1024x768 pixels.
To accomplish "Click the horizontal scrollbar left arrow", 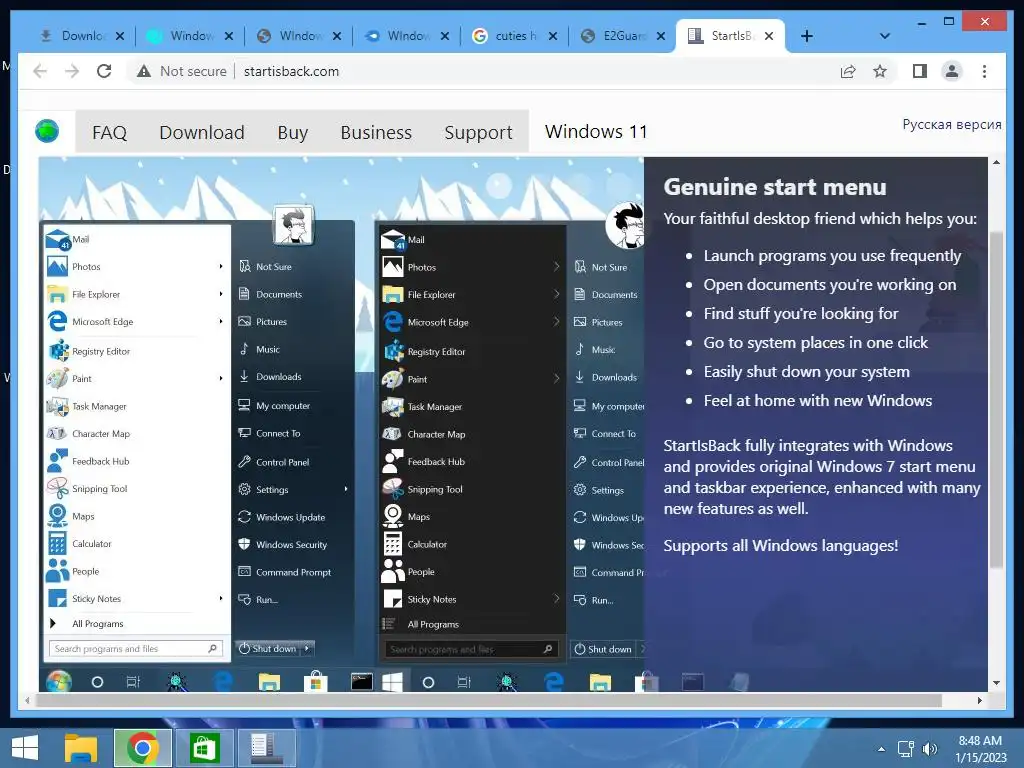I will (x=27, y=701).
